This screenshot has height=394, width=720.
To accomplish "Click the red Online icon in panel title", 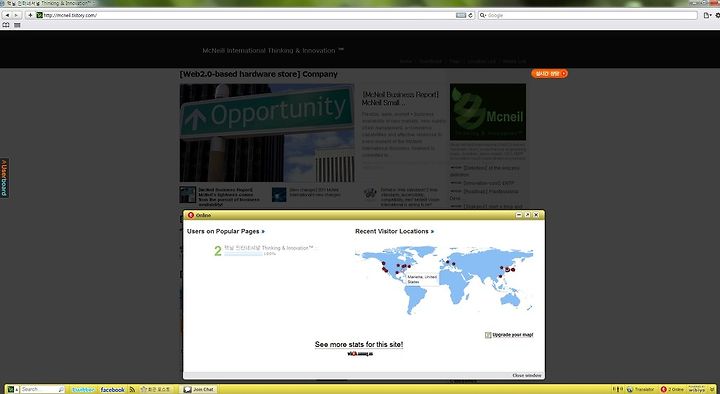I will [191, 215].
